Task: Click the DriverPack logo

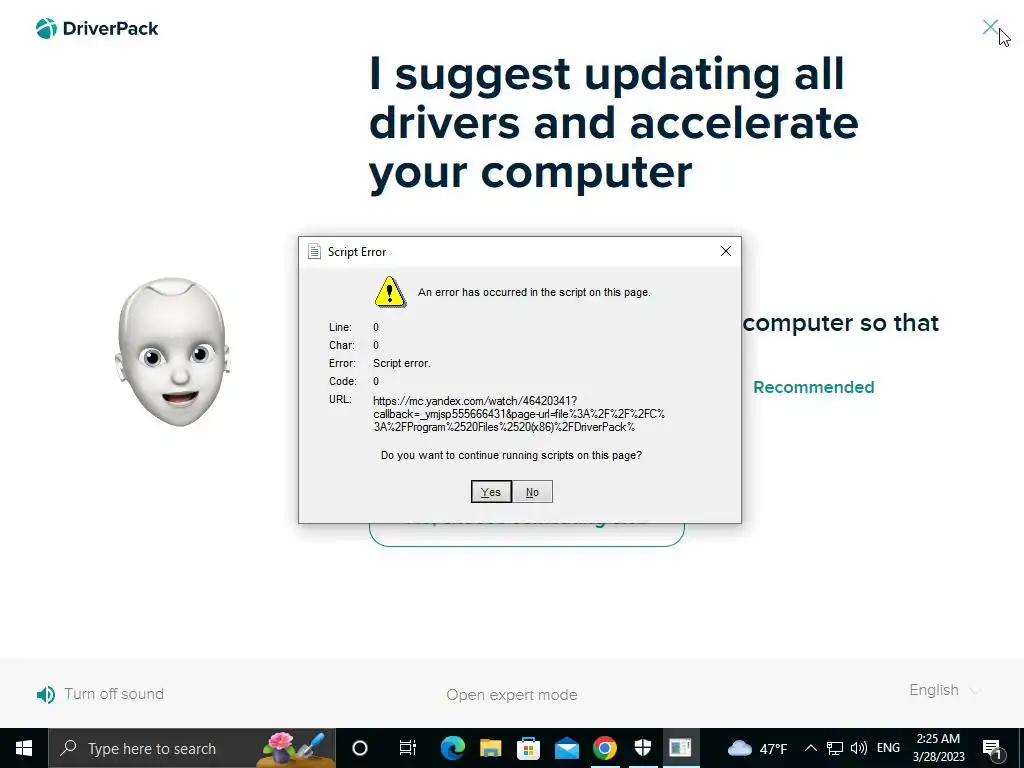Action: point(97,29)
